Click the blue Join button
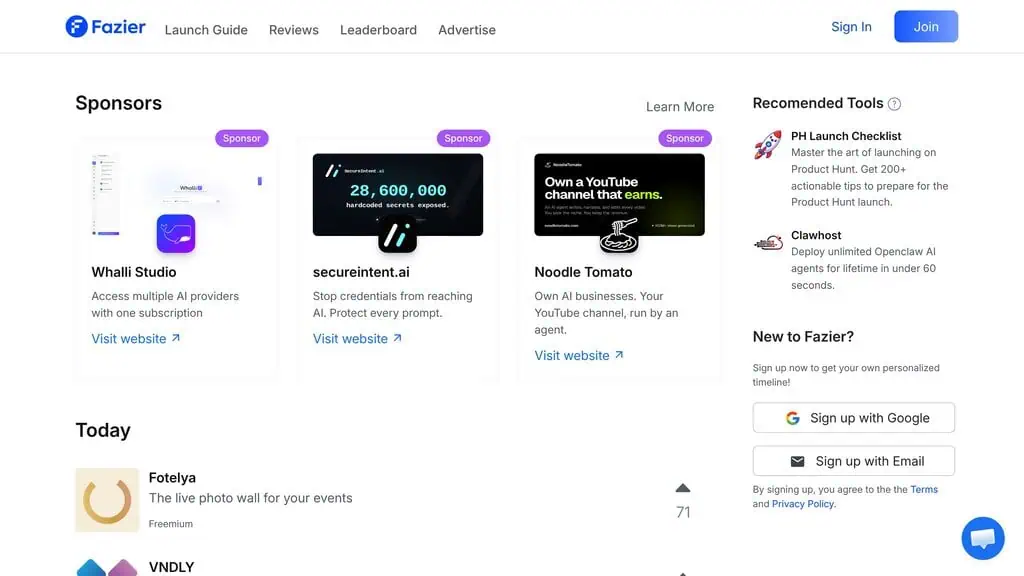Screen dimensions: 1024x576 pos(925,27)
